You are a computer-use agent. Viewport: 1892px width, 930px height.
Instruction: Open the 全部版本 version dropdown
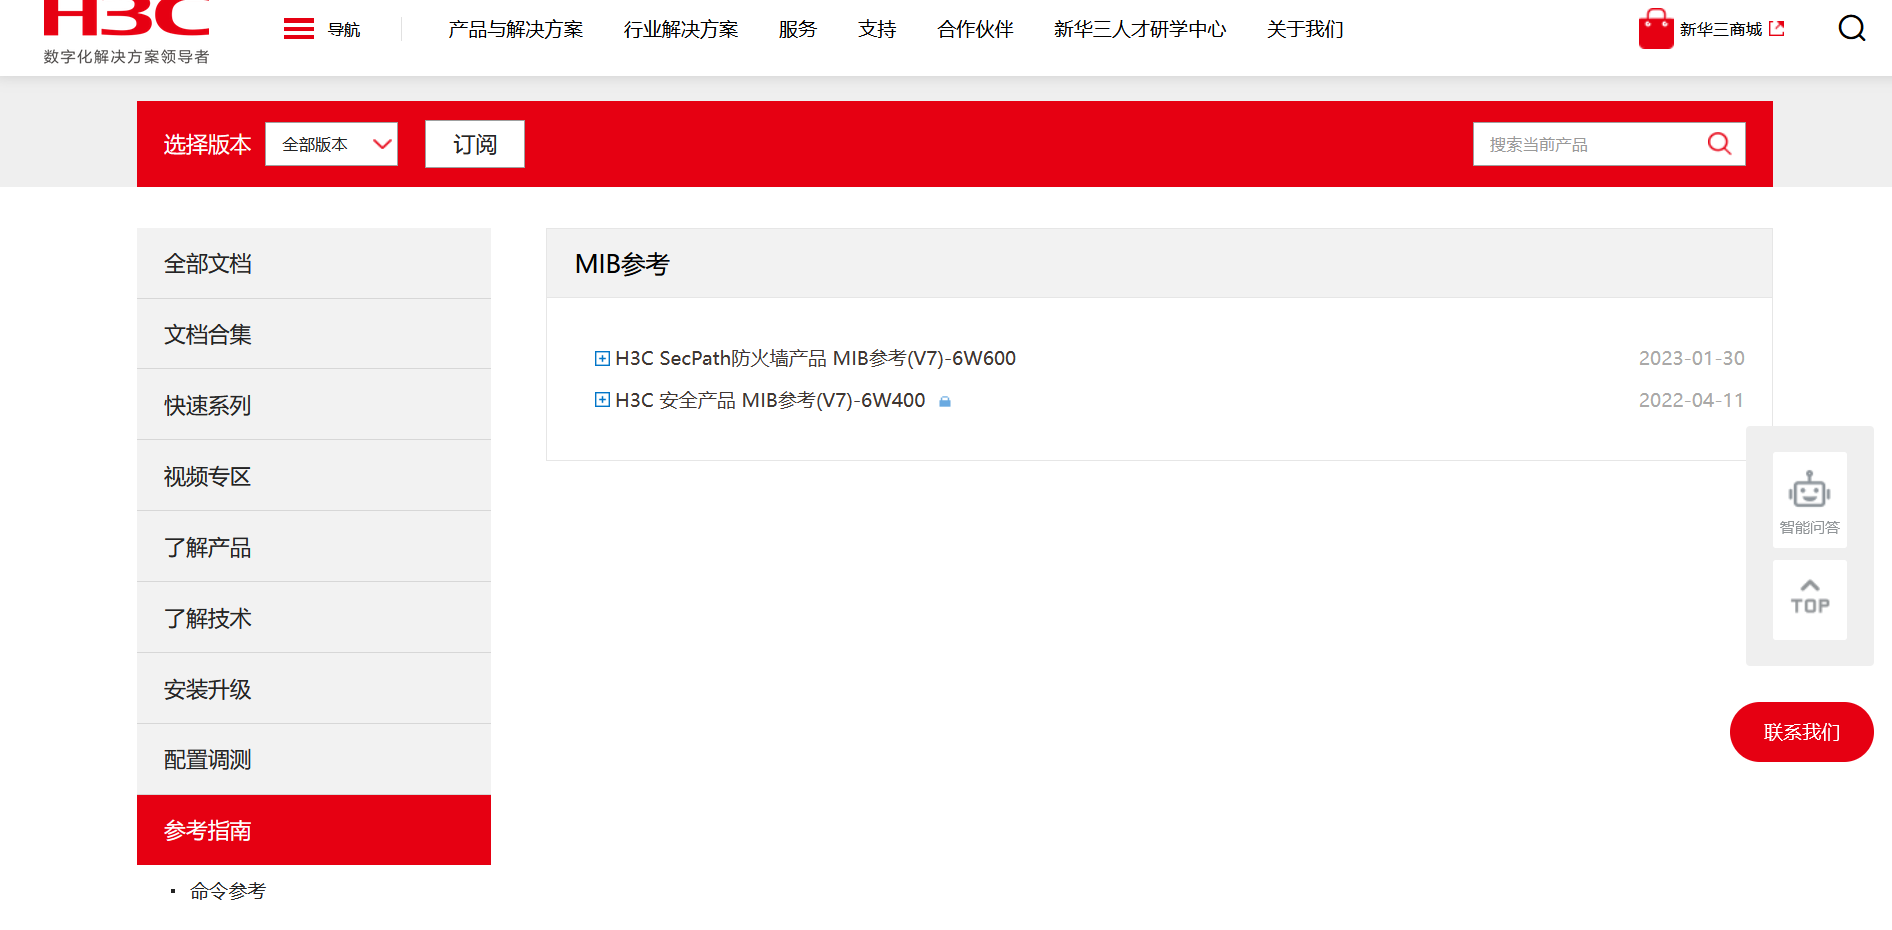click(332, 144)
